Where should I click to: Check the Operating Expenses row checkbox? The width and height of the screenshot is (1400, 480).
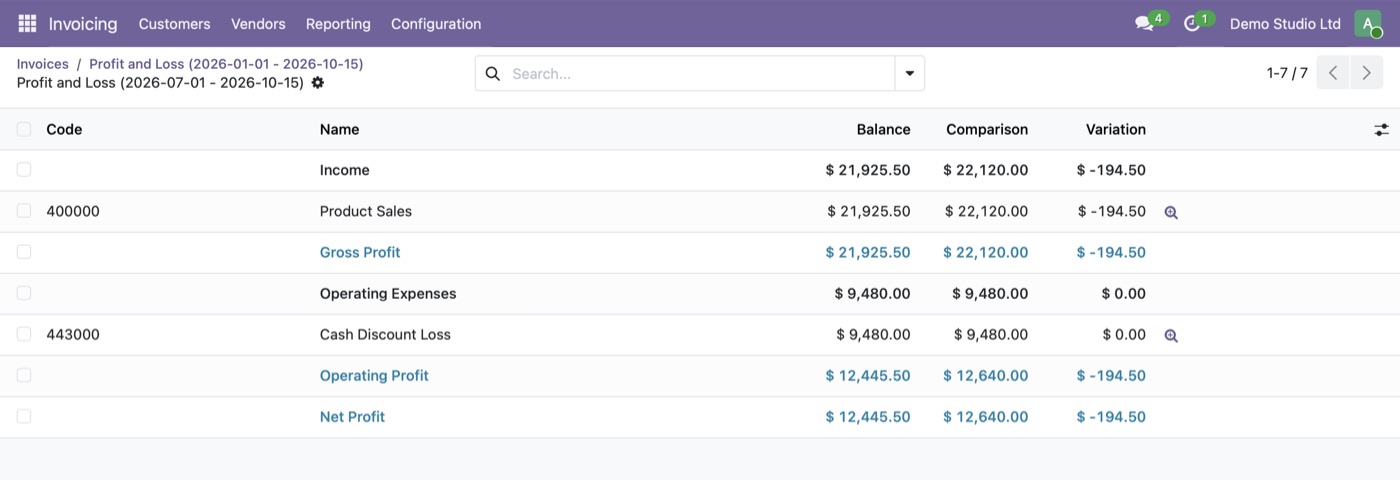(x=24, y=293)
